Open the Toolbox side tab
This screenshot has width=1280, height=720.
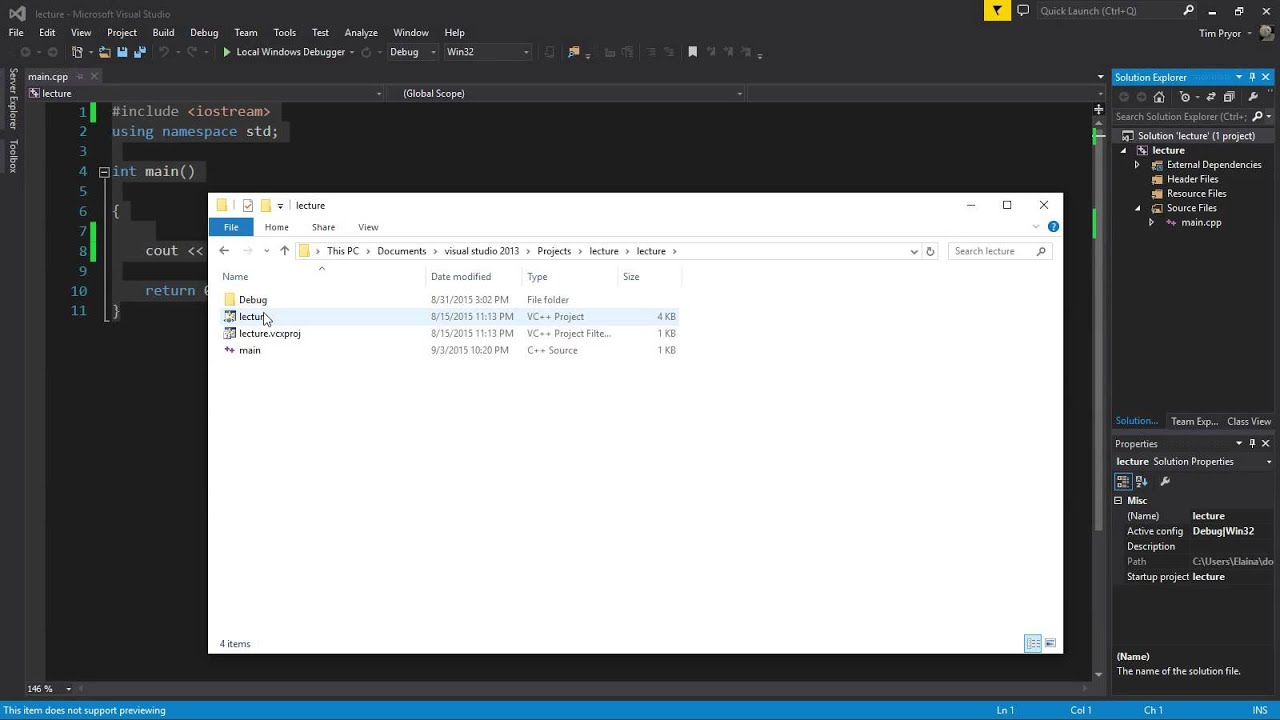tap(13, 156)
